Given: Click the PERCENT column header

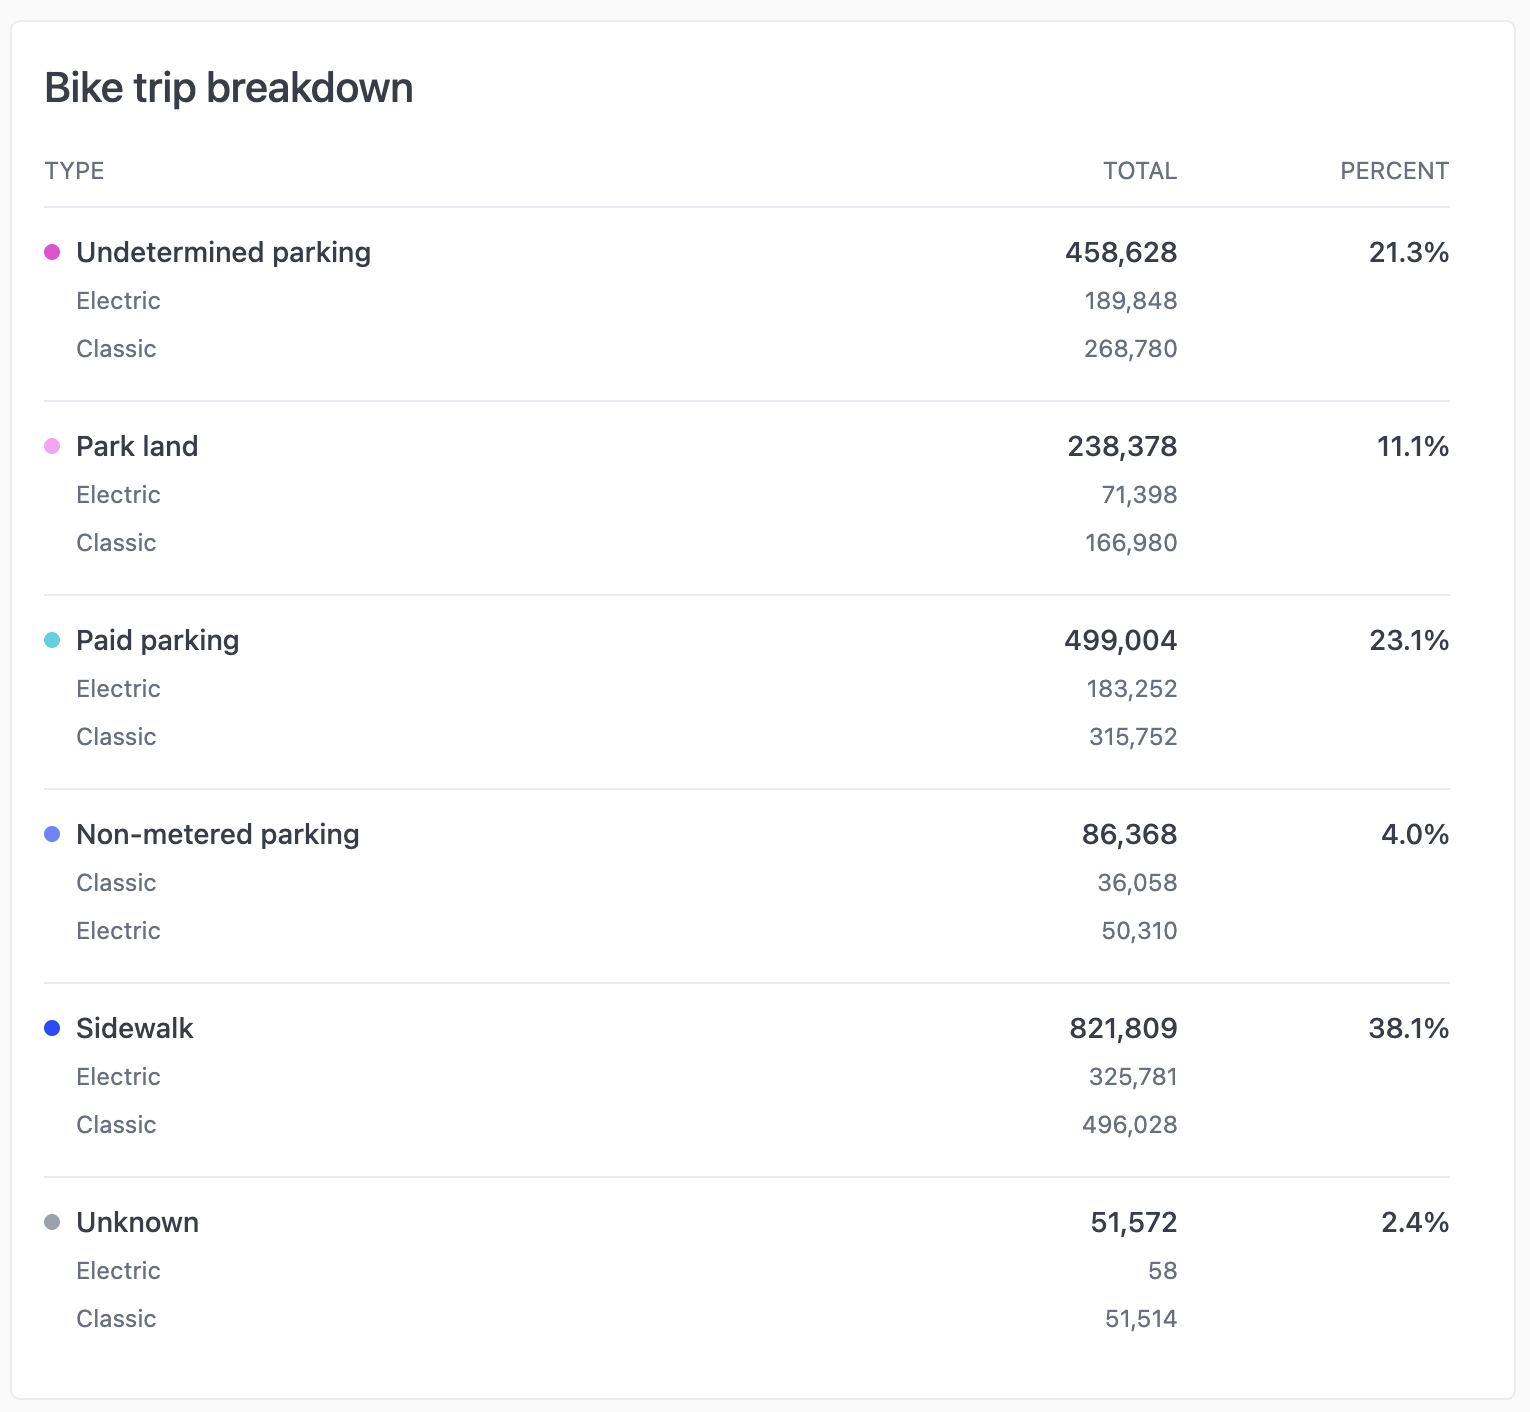Looking at the screenshot, I should point(1393,171).
